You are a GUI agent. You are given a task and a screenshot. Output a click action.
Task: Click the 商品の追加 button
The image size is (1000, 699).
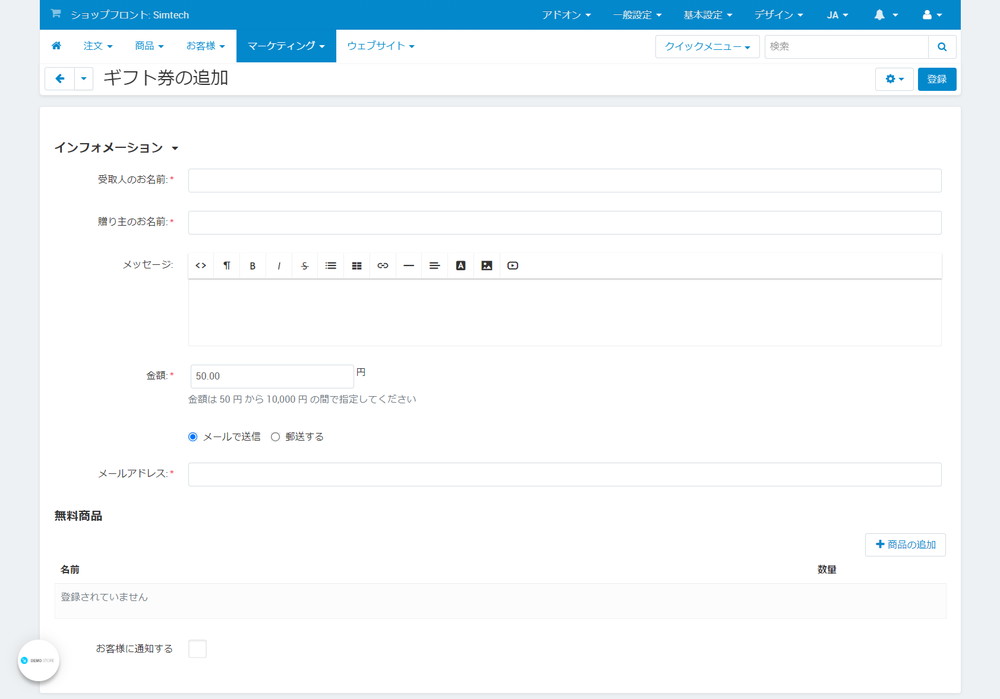point(906,545)
